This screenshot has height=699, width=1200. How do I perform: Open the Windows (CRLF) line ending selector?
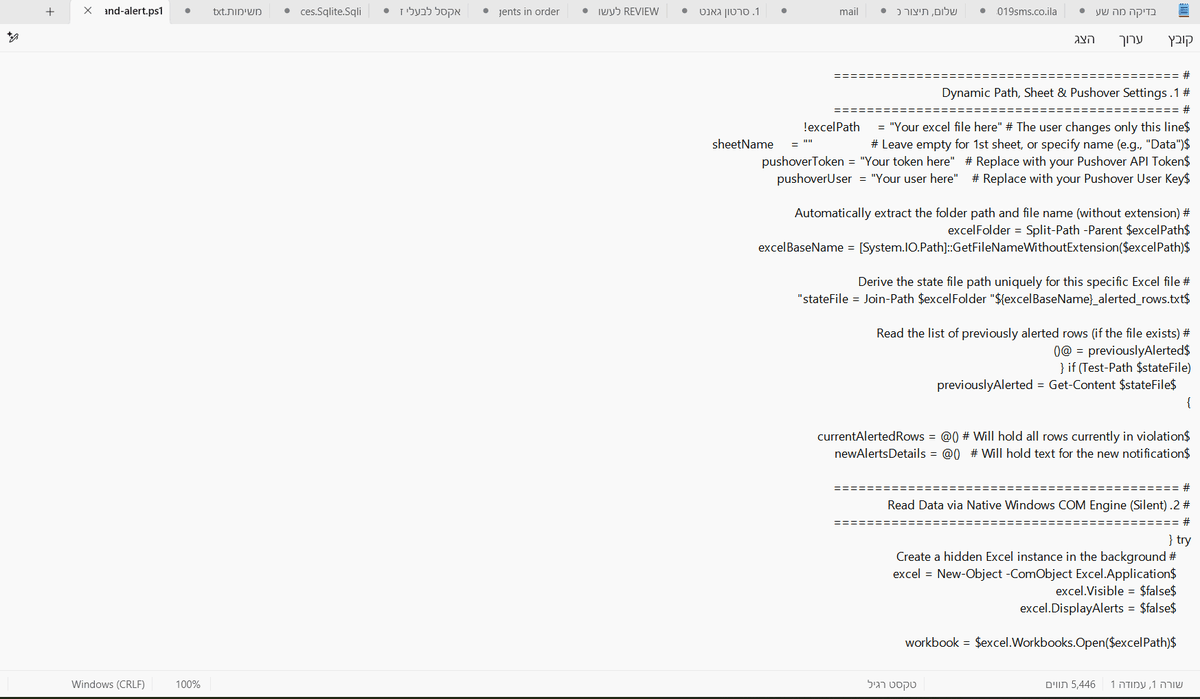108,684
